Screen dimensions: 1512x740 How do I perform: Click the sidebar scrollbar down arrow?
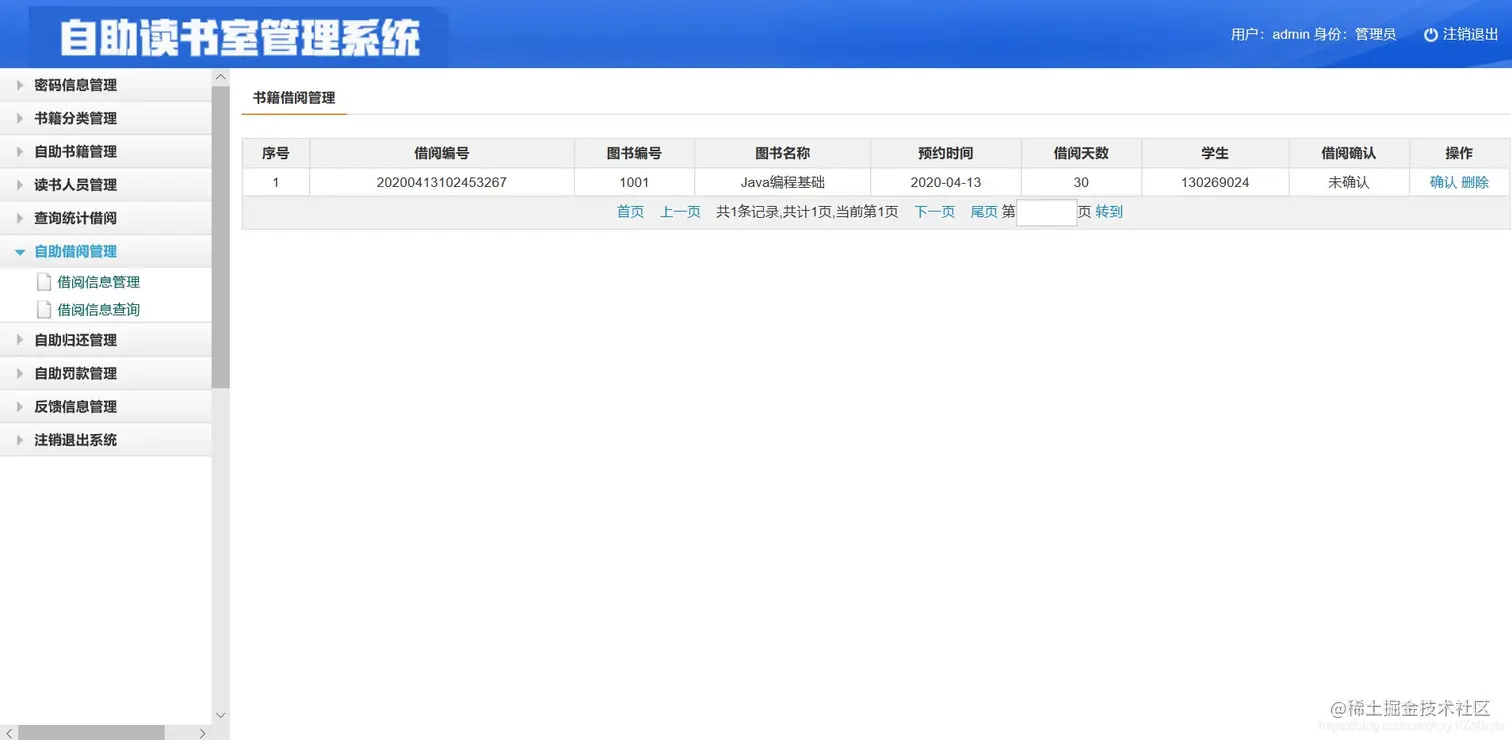(220, 715)
